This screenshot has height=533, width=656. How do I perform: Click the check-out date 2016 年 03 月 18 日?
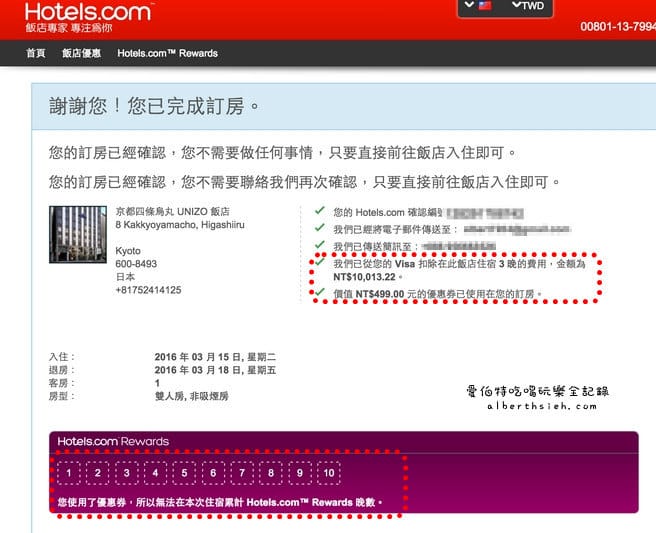pos(215,370)
